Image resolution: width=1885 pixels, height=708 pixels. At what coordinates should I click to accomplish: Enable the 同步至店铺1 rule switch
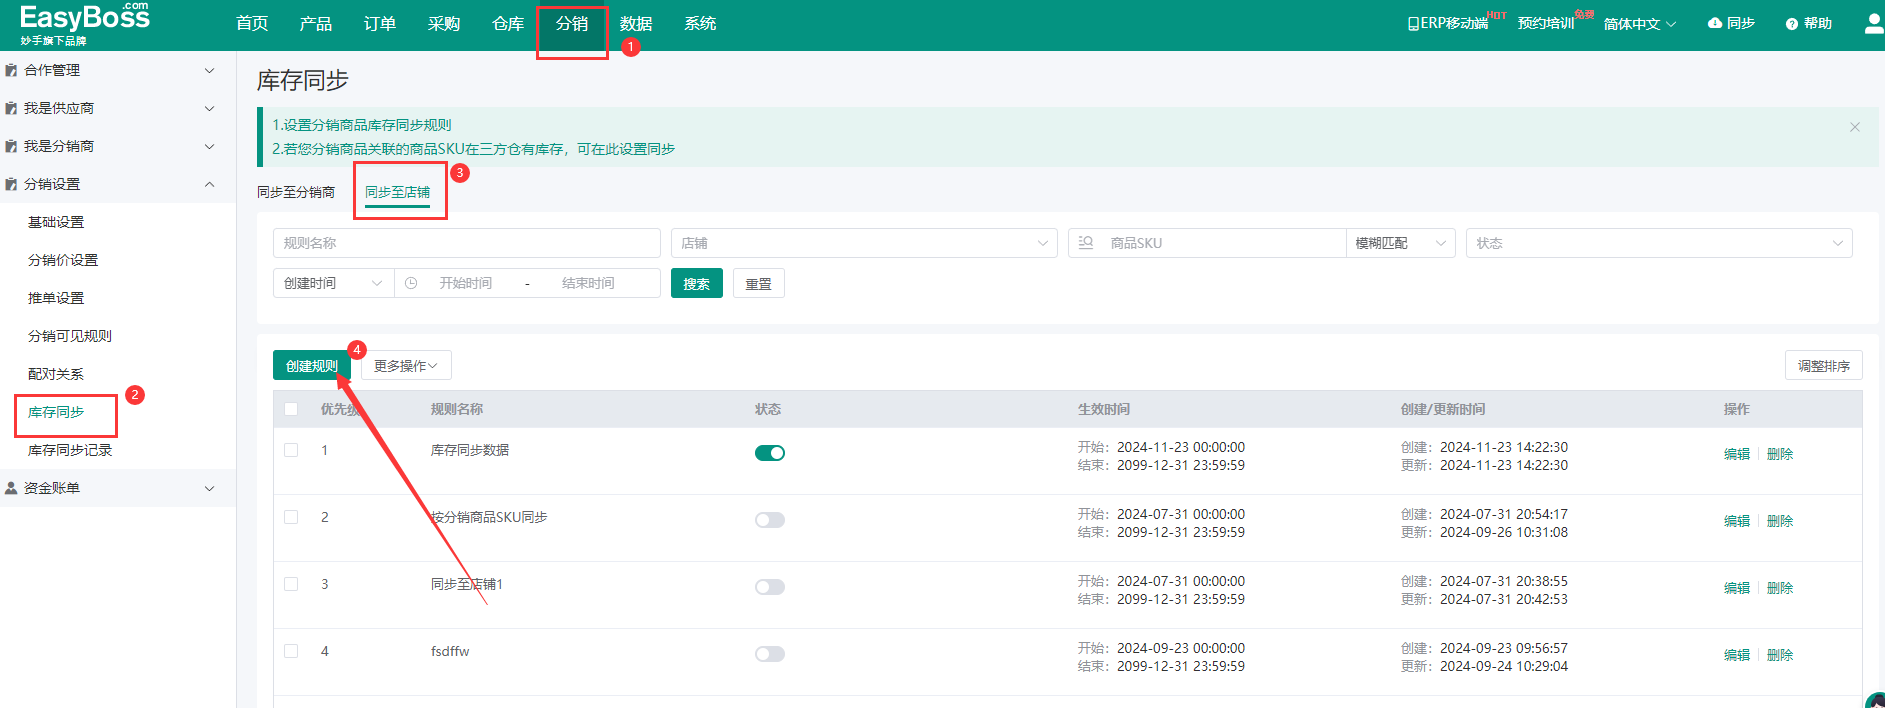tap(770, 587)
